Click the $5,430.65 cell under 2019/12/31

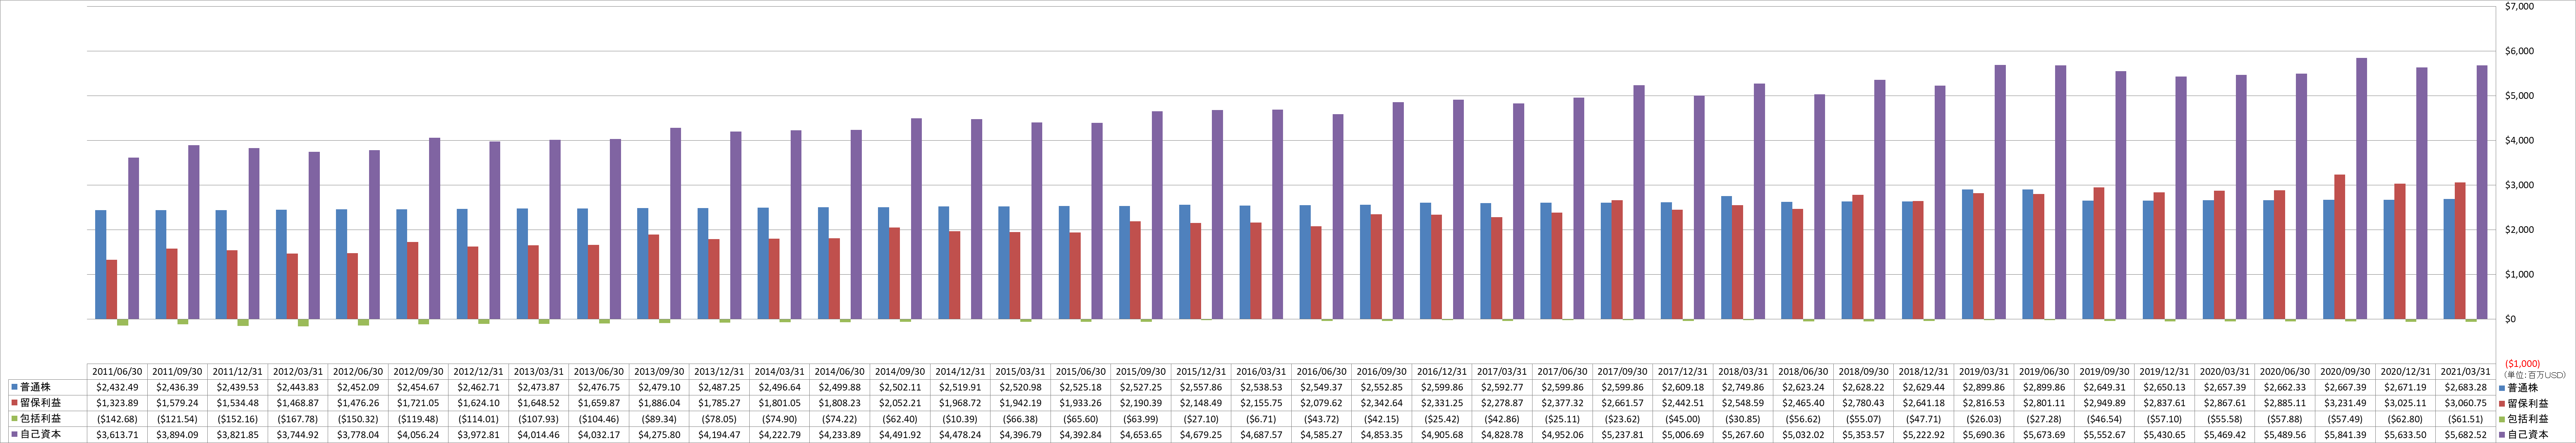pyautogui.click(x=2165, y=435)
